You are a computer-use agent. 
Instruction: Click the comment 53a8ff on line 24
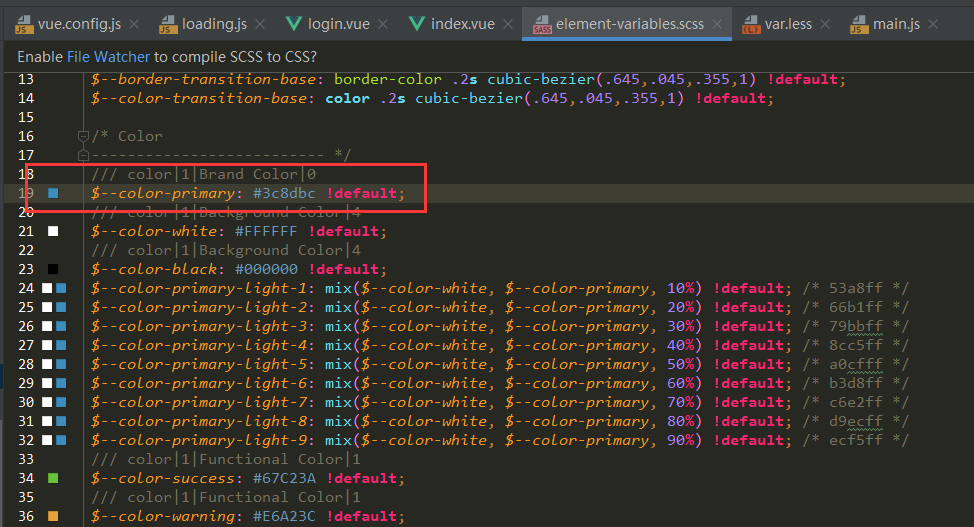(855, 288)
